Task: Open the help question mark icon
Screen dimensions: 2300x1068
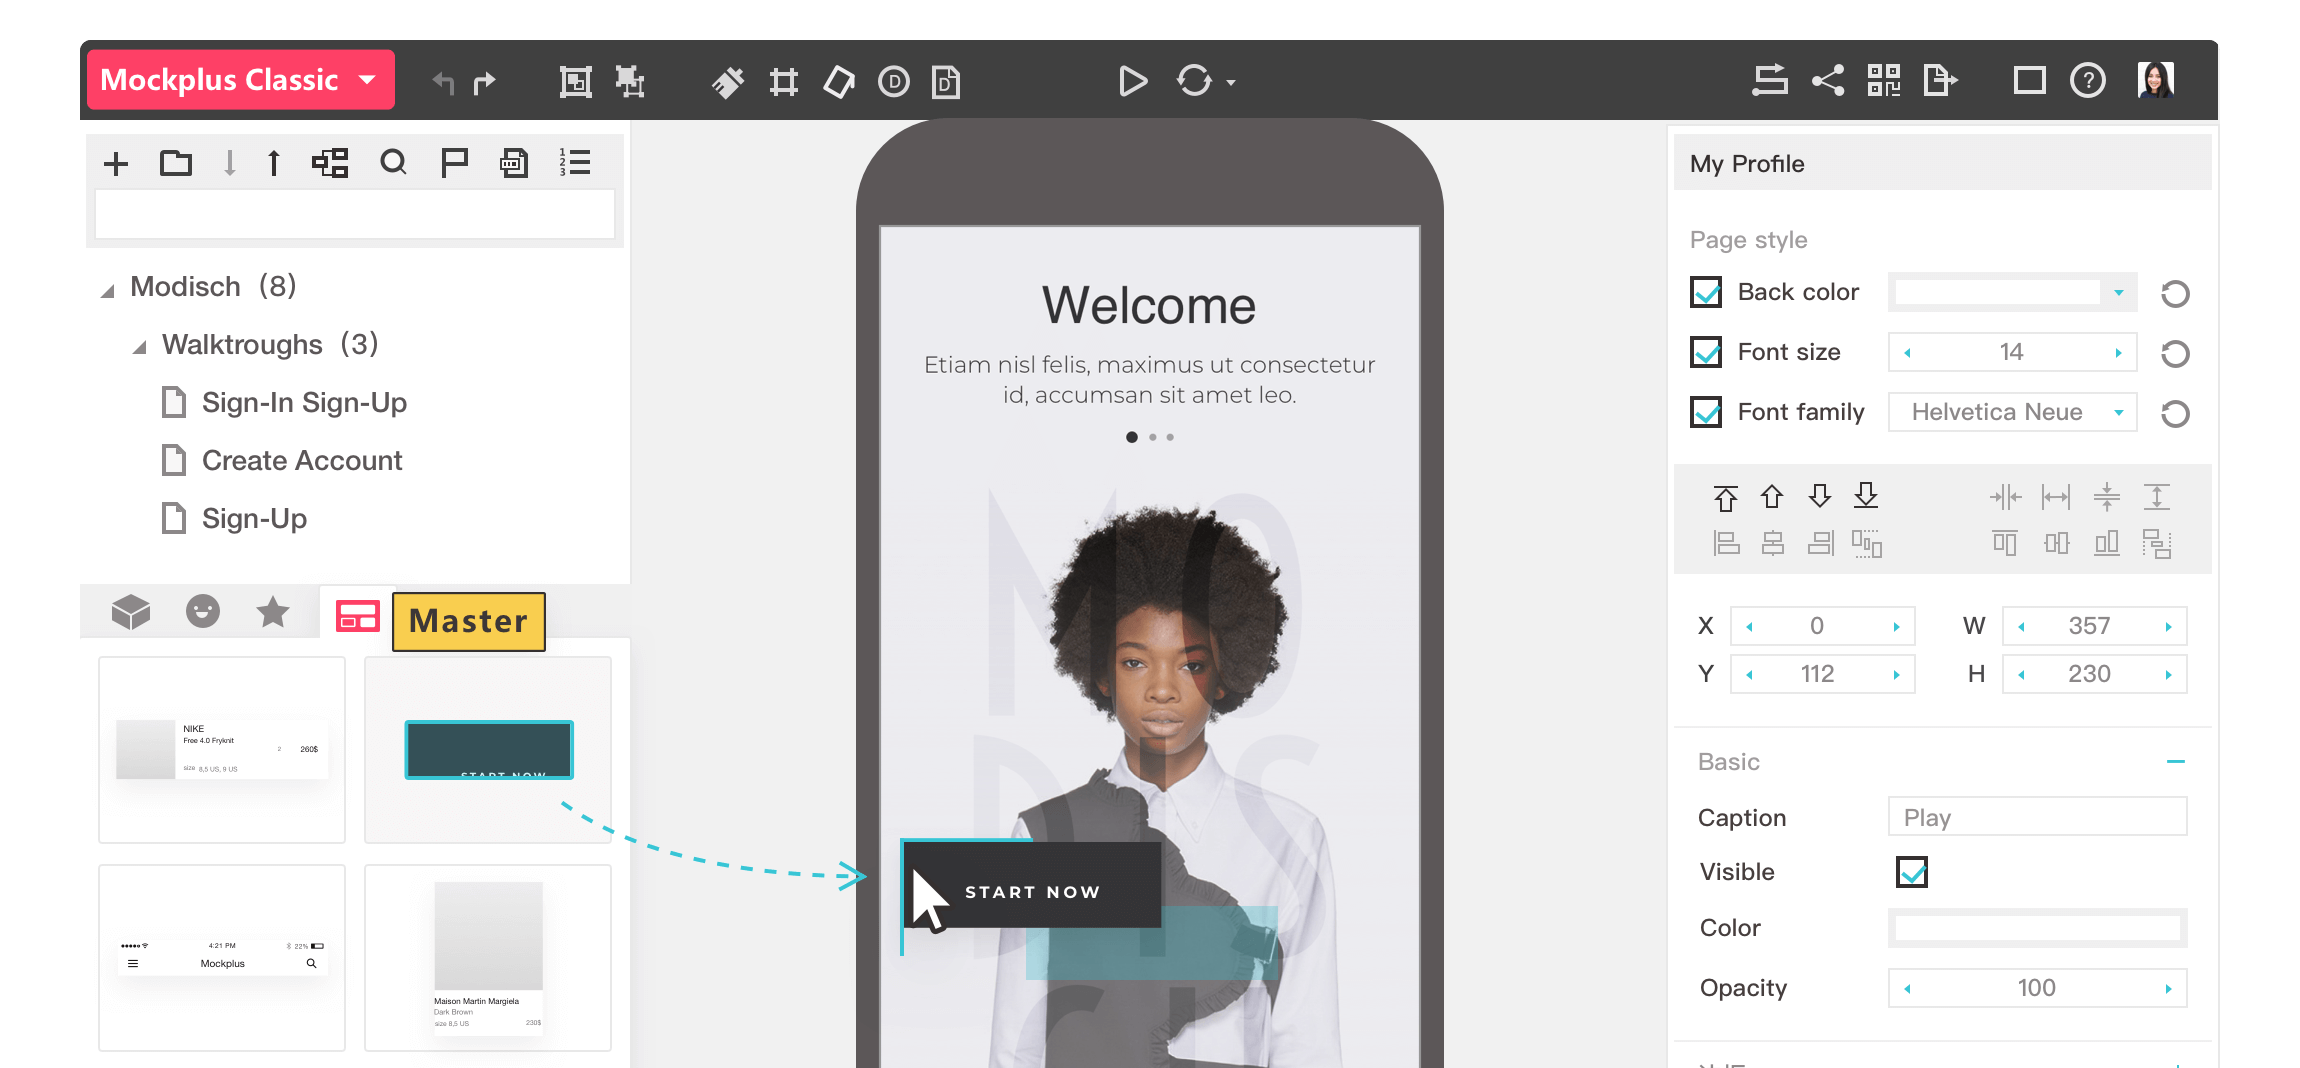Action: coord(2087,80)
